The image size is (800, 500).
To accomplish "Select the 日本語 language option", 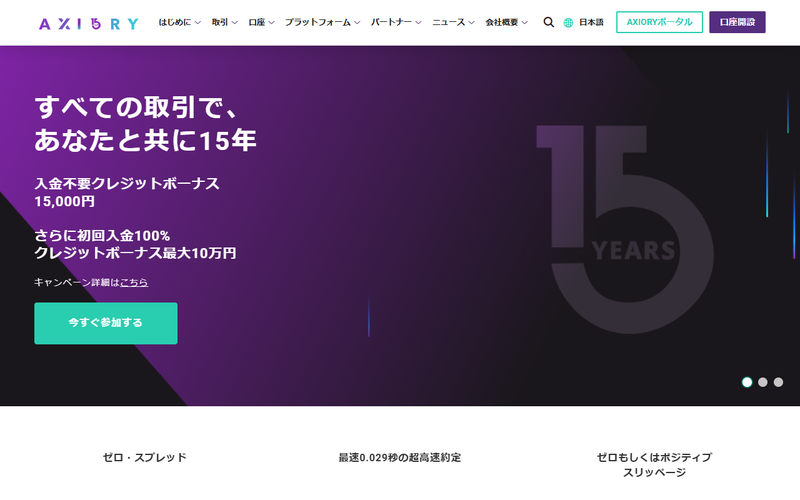I will (591, 22).
